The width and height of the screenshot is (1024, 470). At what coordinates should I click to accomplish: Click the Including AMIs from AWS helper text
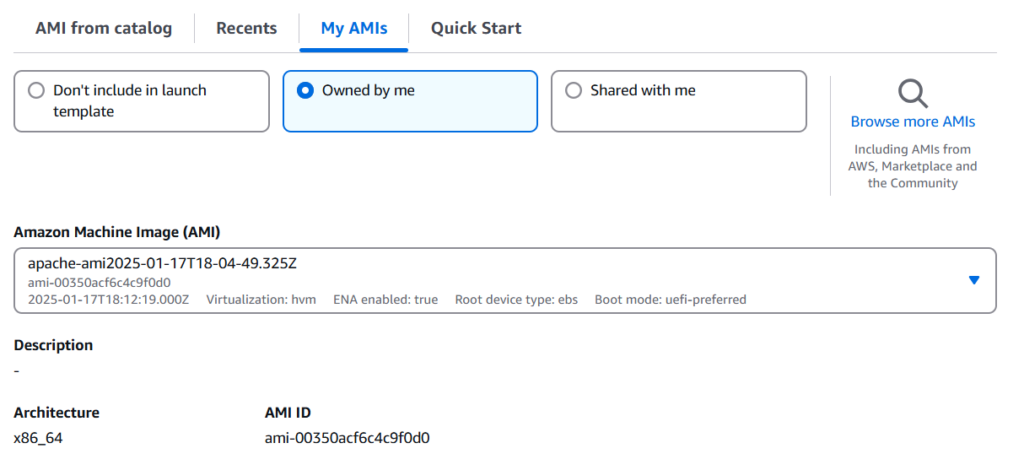pyautogui.click(x=912, y=166)
